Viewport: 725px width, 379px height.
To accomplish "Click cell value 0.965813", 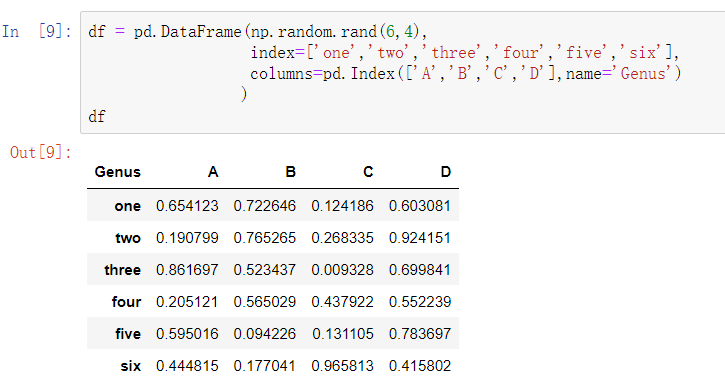I will click(343, 366).
